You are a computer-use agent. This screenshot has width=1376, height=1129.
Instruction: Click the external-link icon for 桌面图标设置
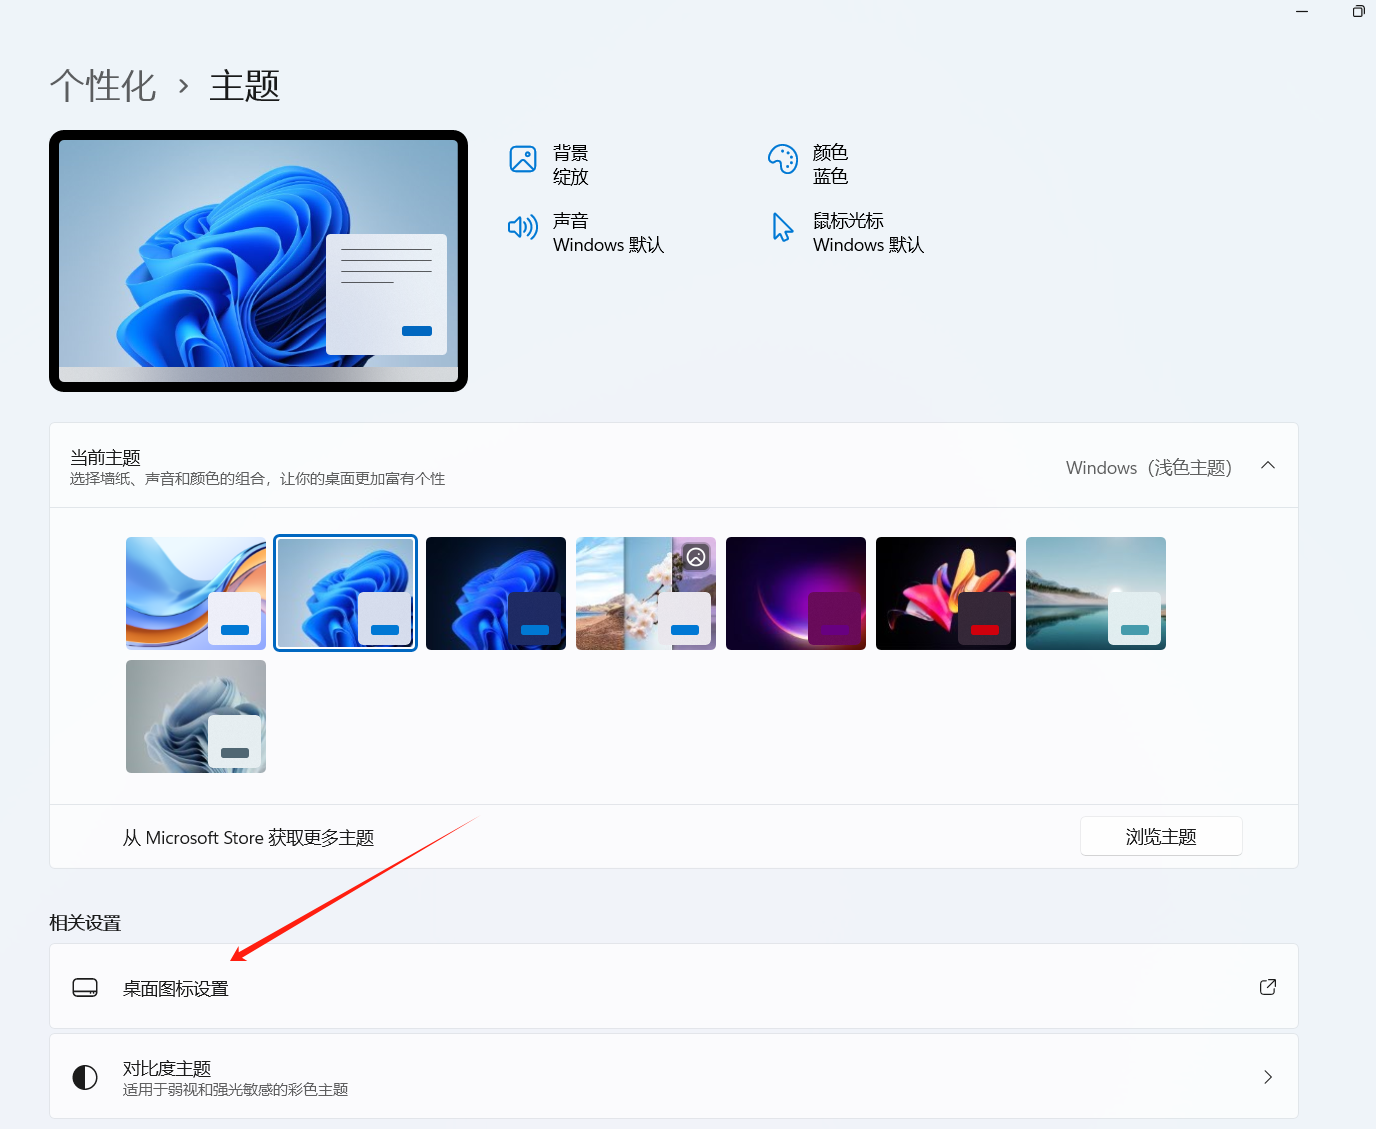pyautogui.click(x=1268, y=987)
